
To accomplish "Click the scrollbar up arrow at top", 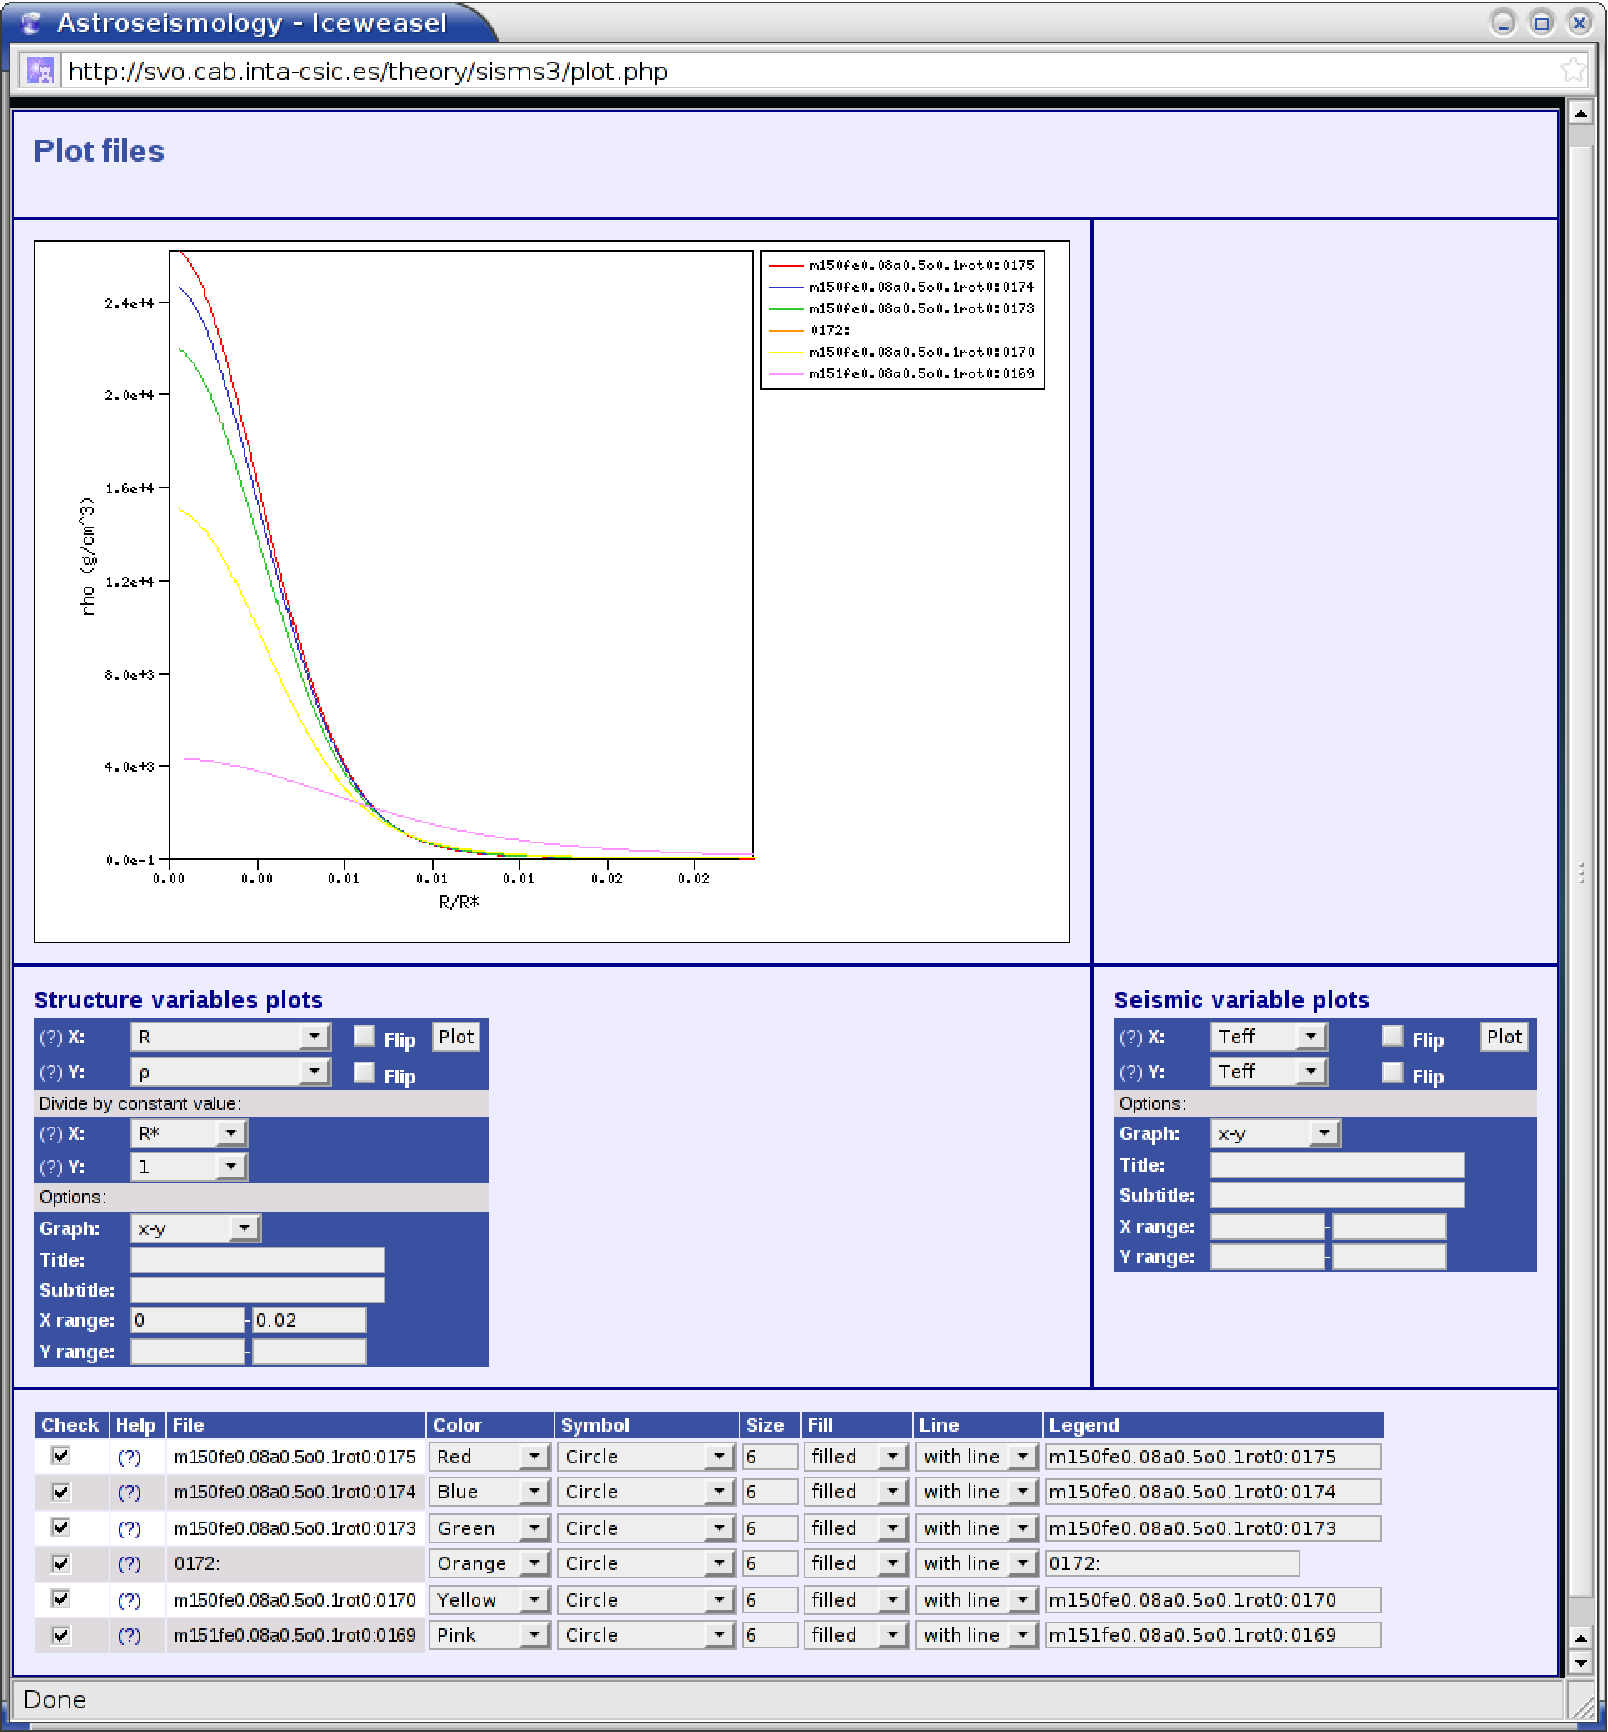I will tap(1580, 113).
